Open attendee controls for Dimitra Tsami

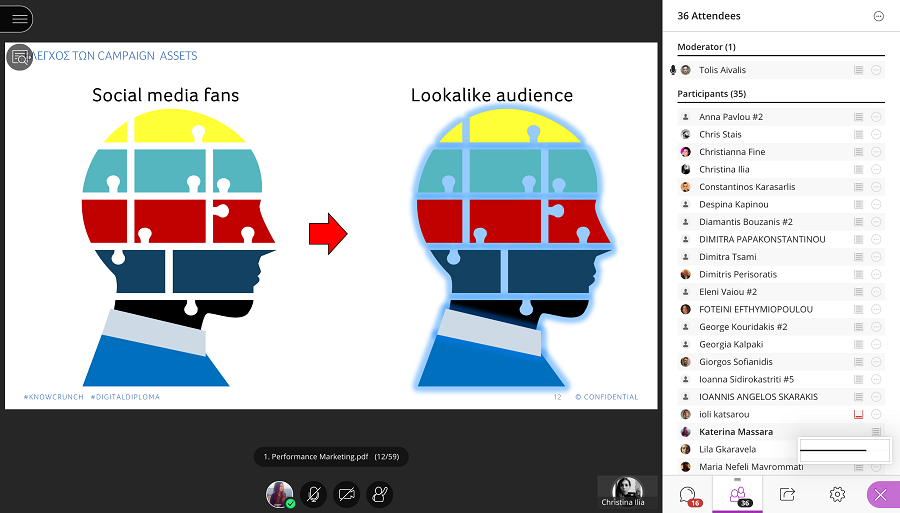point(876,257)
